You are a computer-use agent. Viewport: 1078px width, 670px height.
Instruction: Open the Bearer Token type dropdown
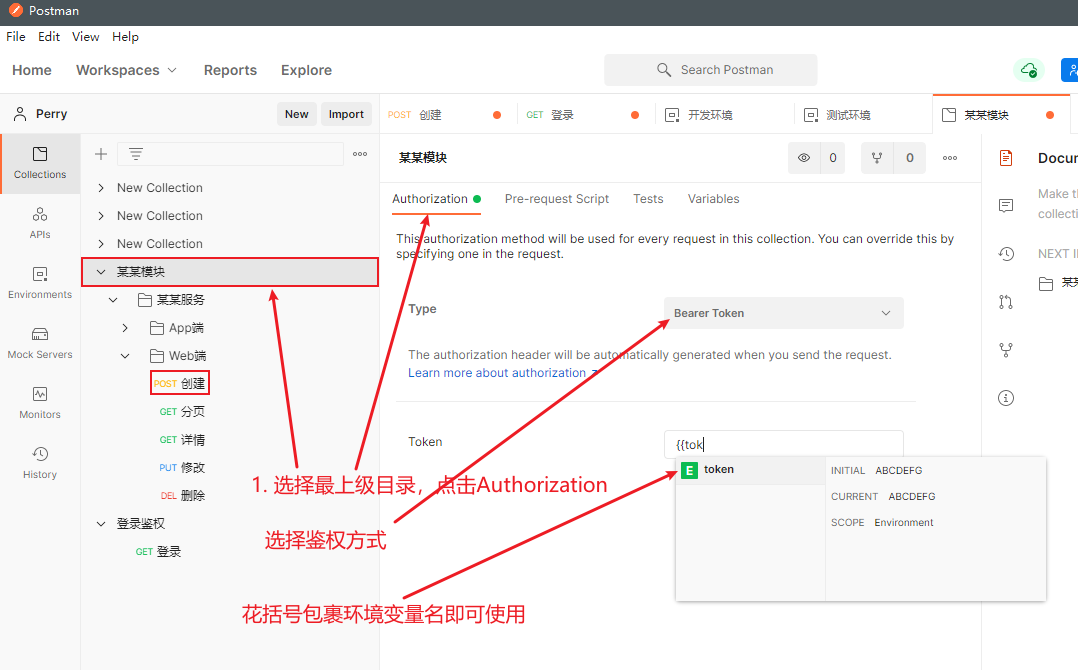(x=784, y=313)
